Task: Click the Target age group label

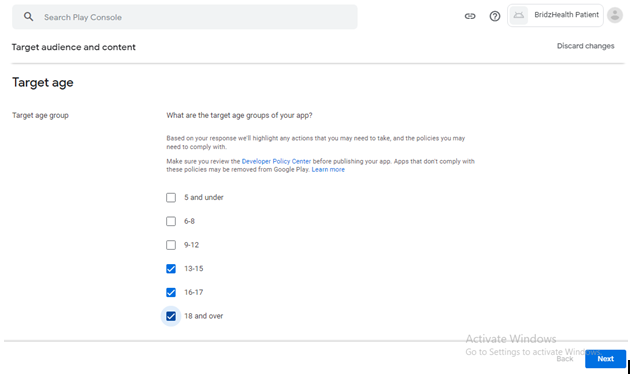Action: click(x=40, y=115)
